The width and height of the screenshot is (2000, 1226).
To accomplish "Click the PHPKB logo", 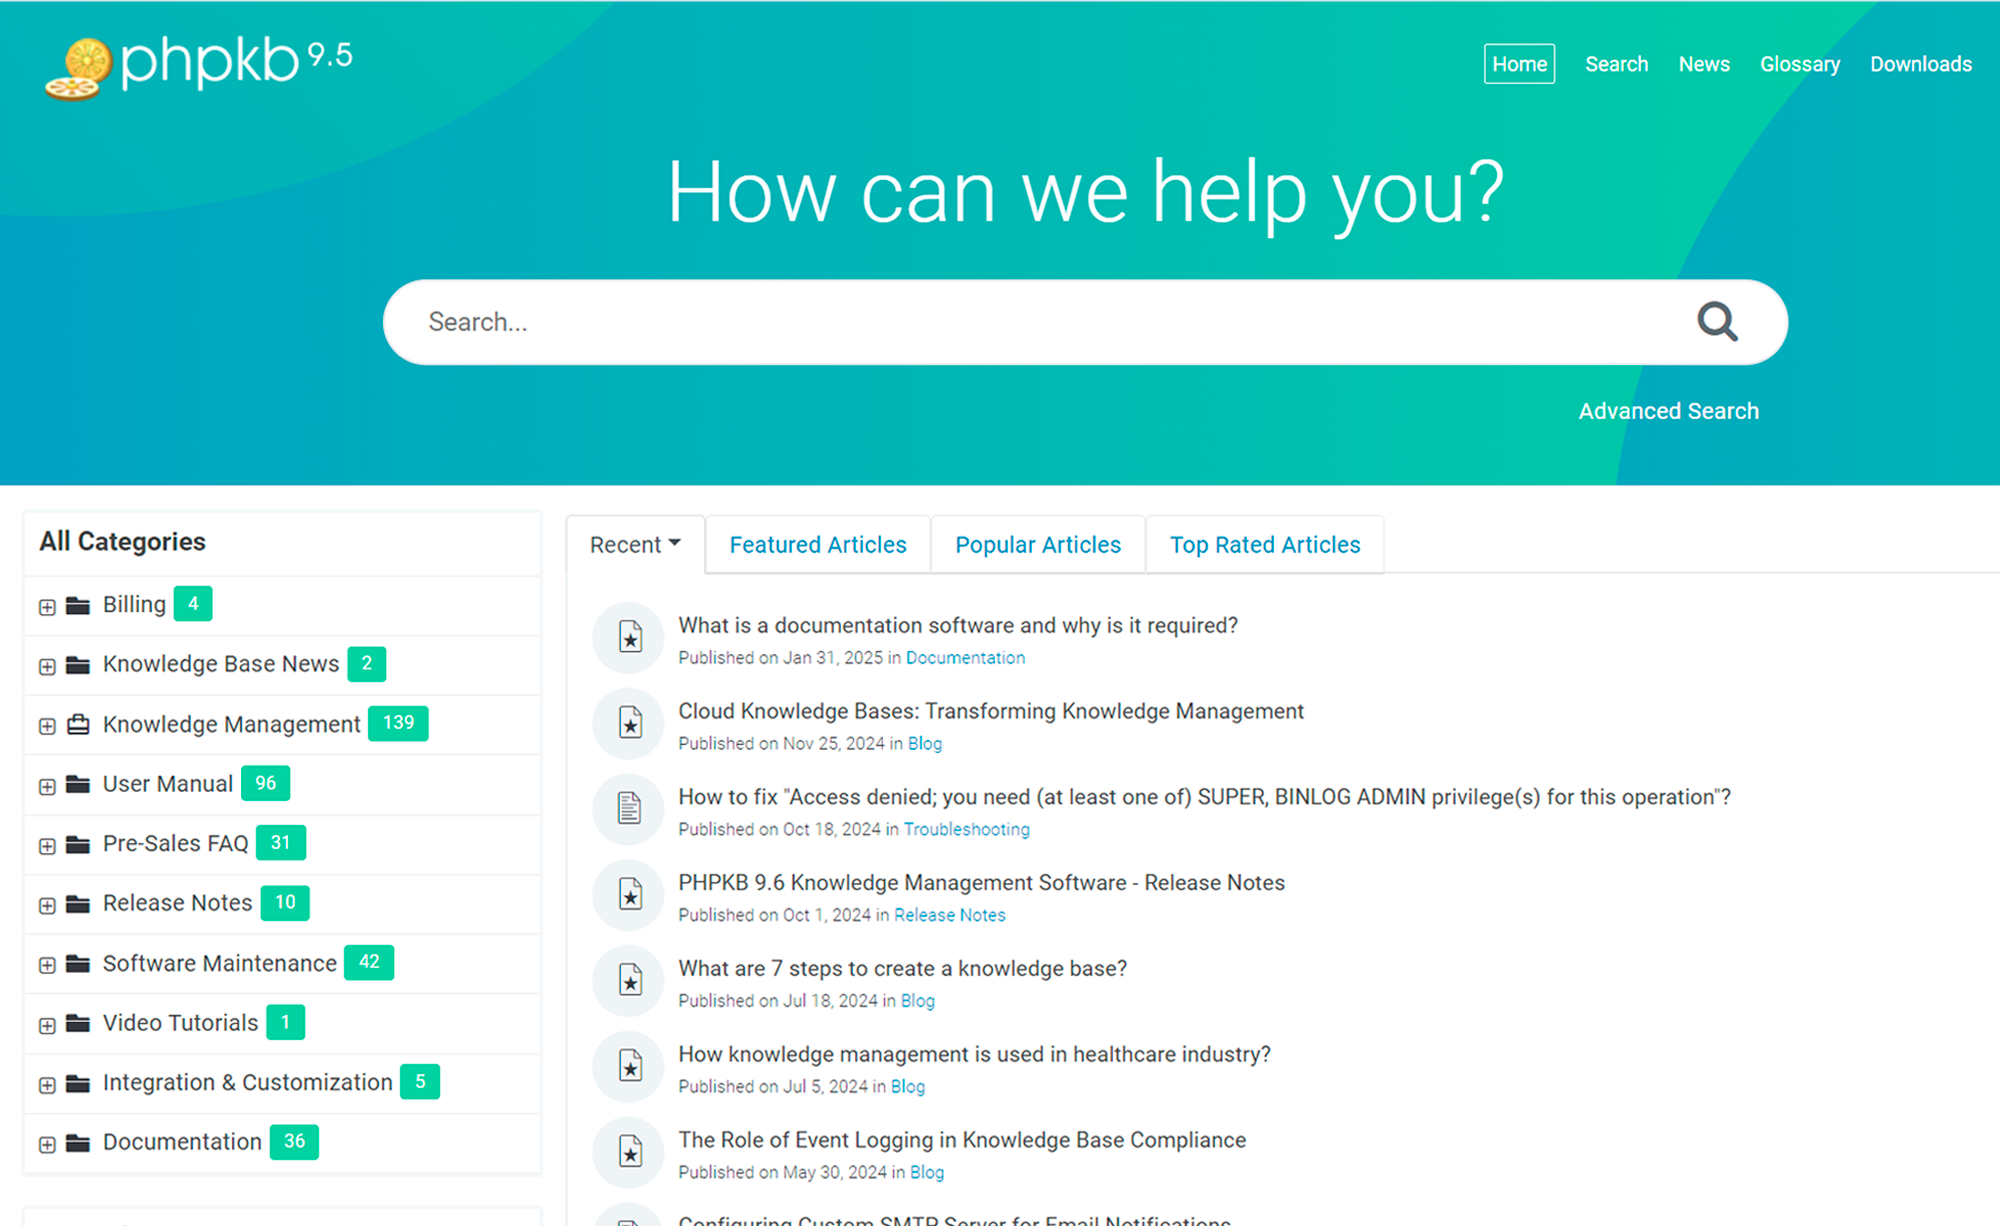I will click(199, 66).
